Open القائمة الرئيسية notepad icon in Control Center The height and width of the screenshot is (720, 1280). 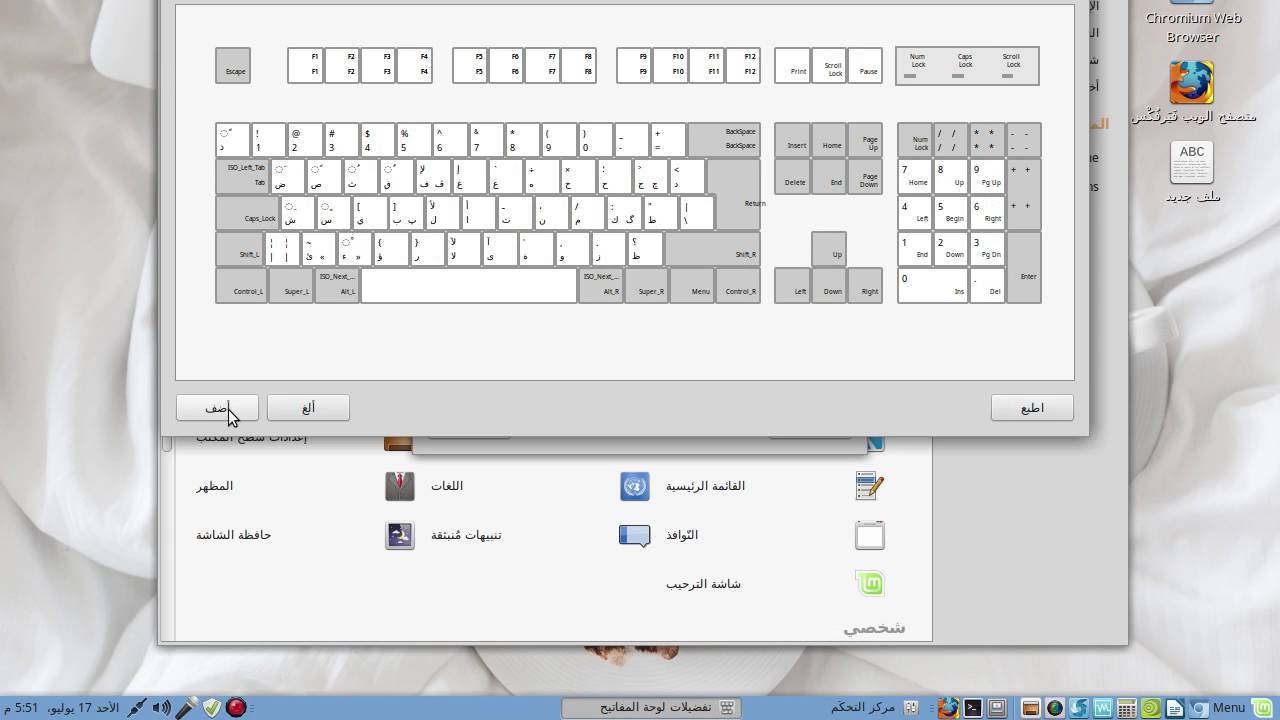(x=870, y=486)
